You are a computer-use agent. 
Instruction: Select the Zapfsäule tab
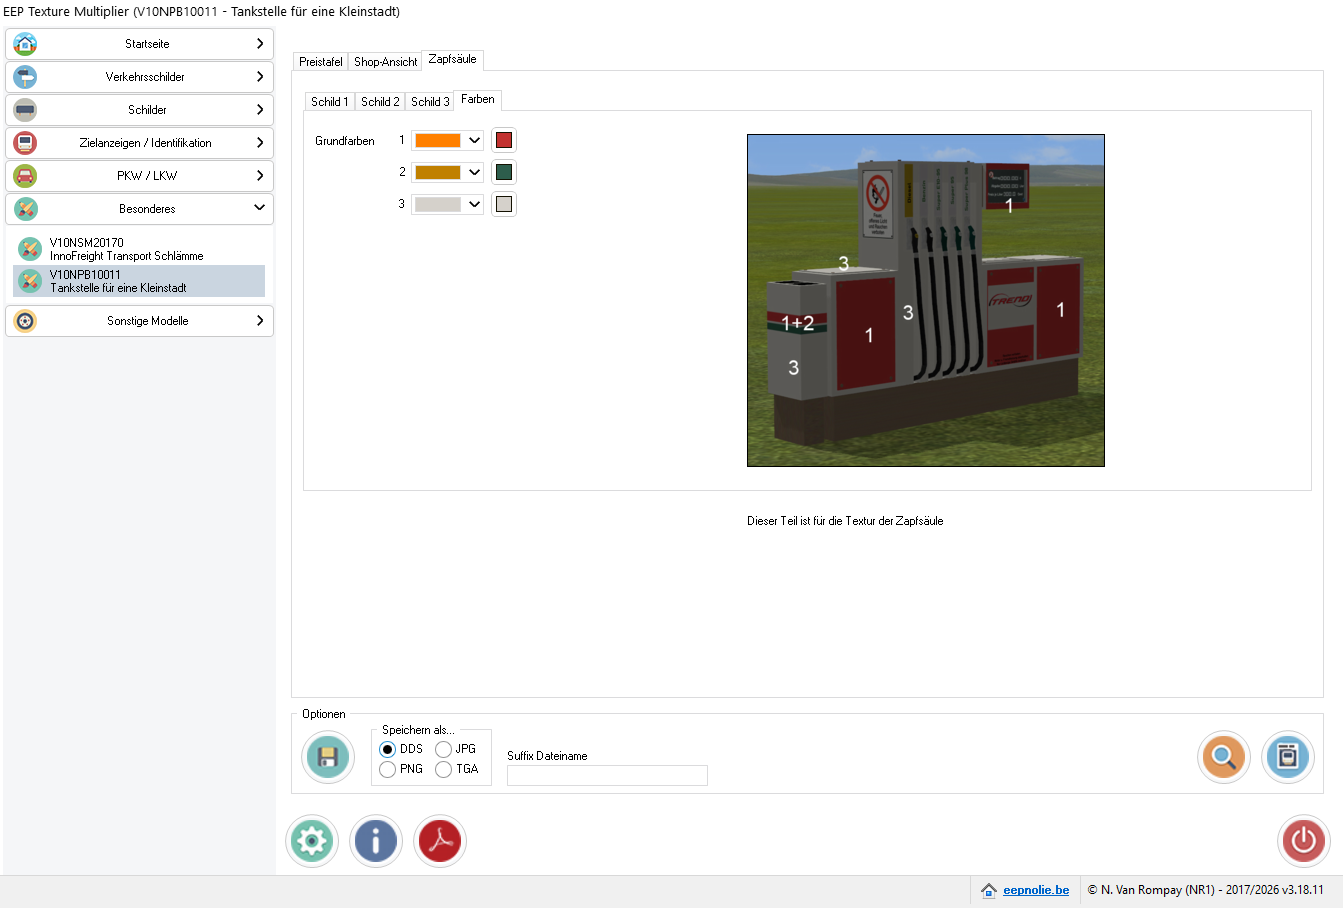click(x=452, y=60)
